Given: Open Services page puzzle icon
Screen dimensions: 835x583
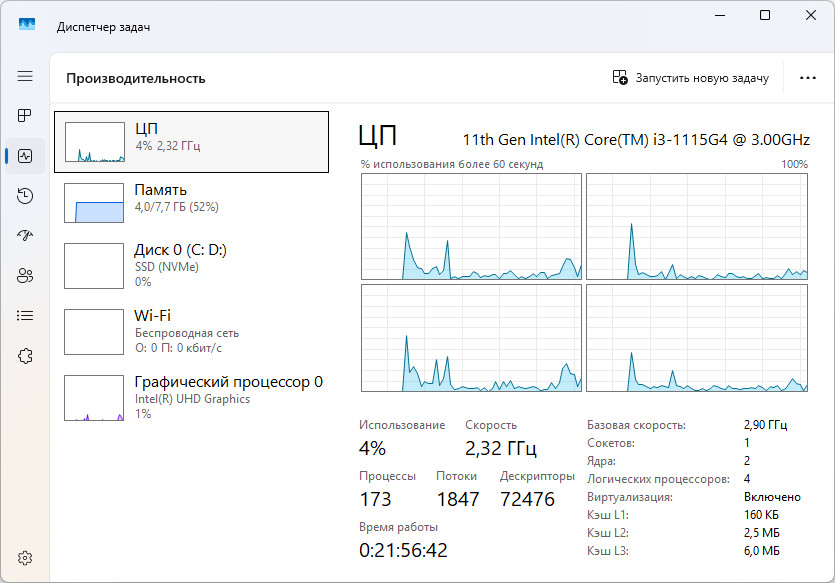Looking at the screenshot, I should pos(25,356).
